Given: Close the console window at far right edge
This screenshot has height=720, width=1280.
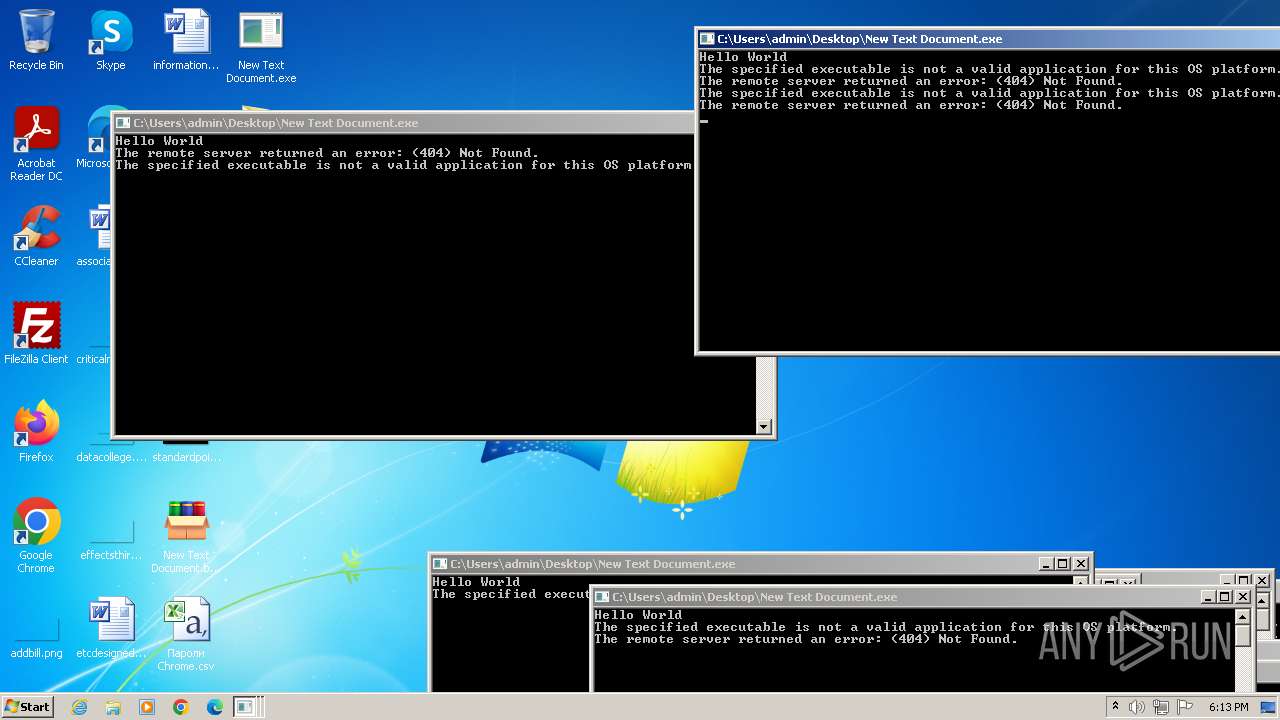Looking at the screenshot, I should click(x=1262, y=580).
